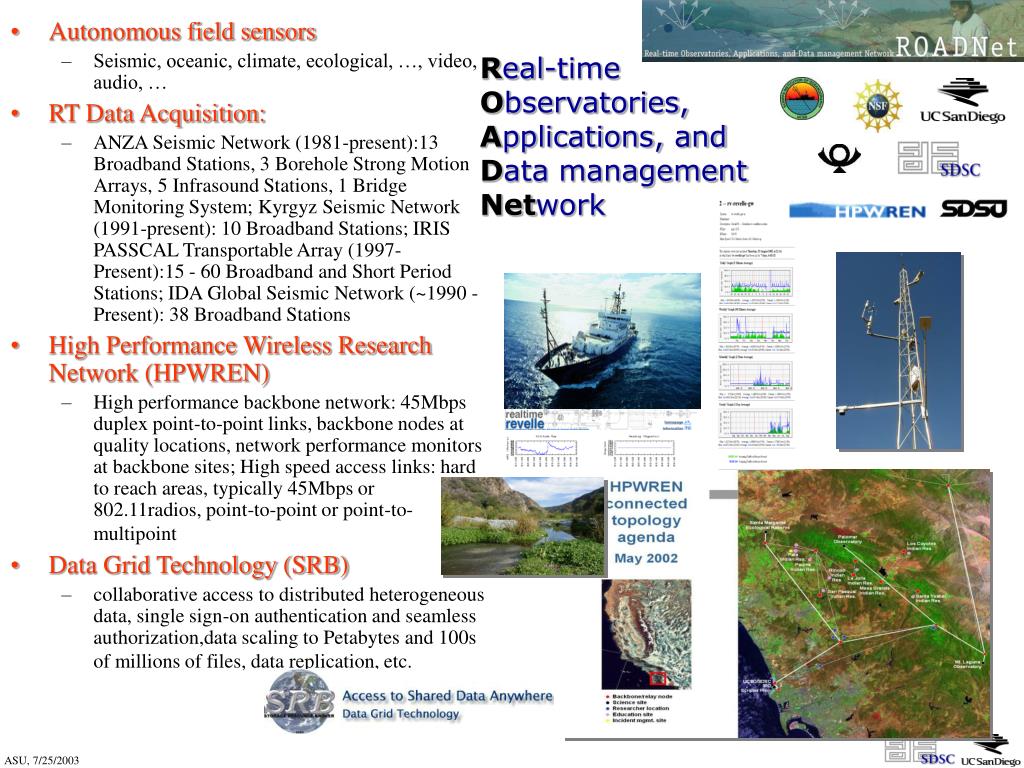Viewport: 1024px width, 768px height.
Task: Click the SDSC logo beside the post horn
Action: click(x=939, y=159)
